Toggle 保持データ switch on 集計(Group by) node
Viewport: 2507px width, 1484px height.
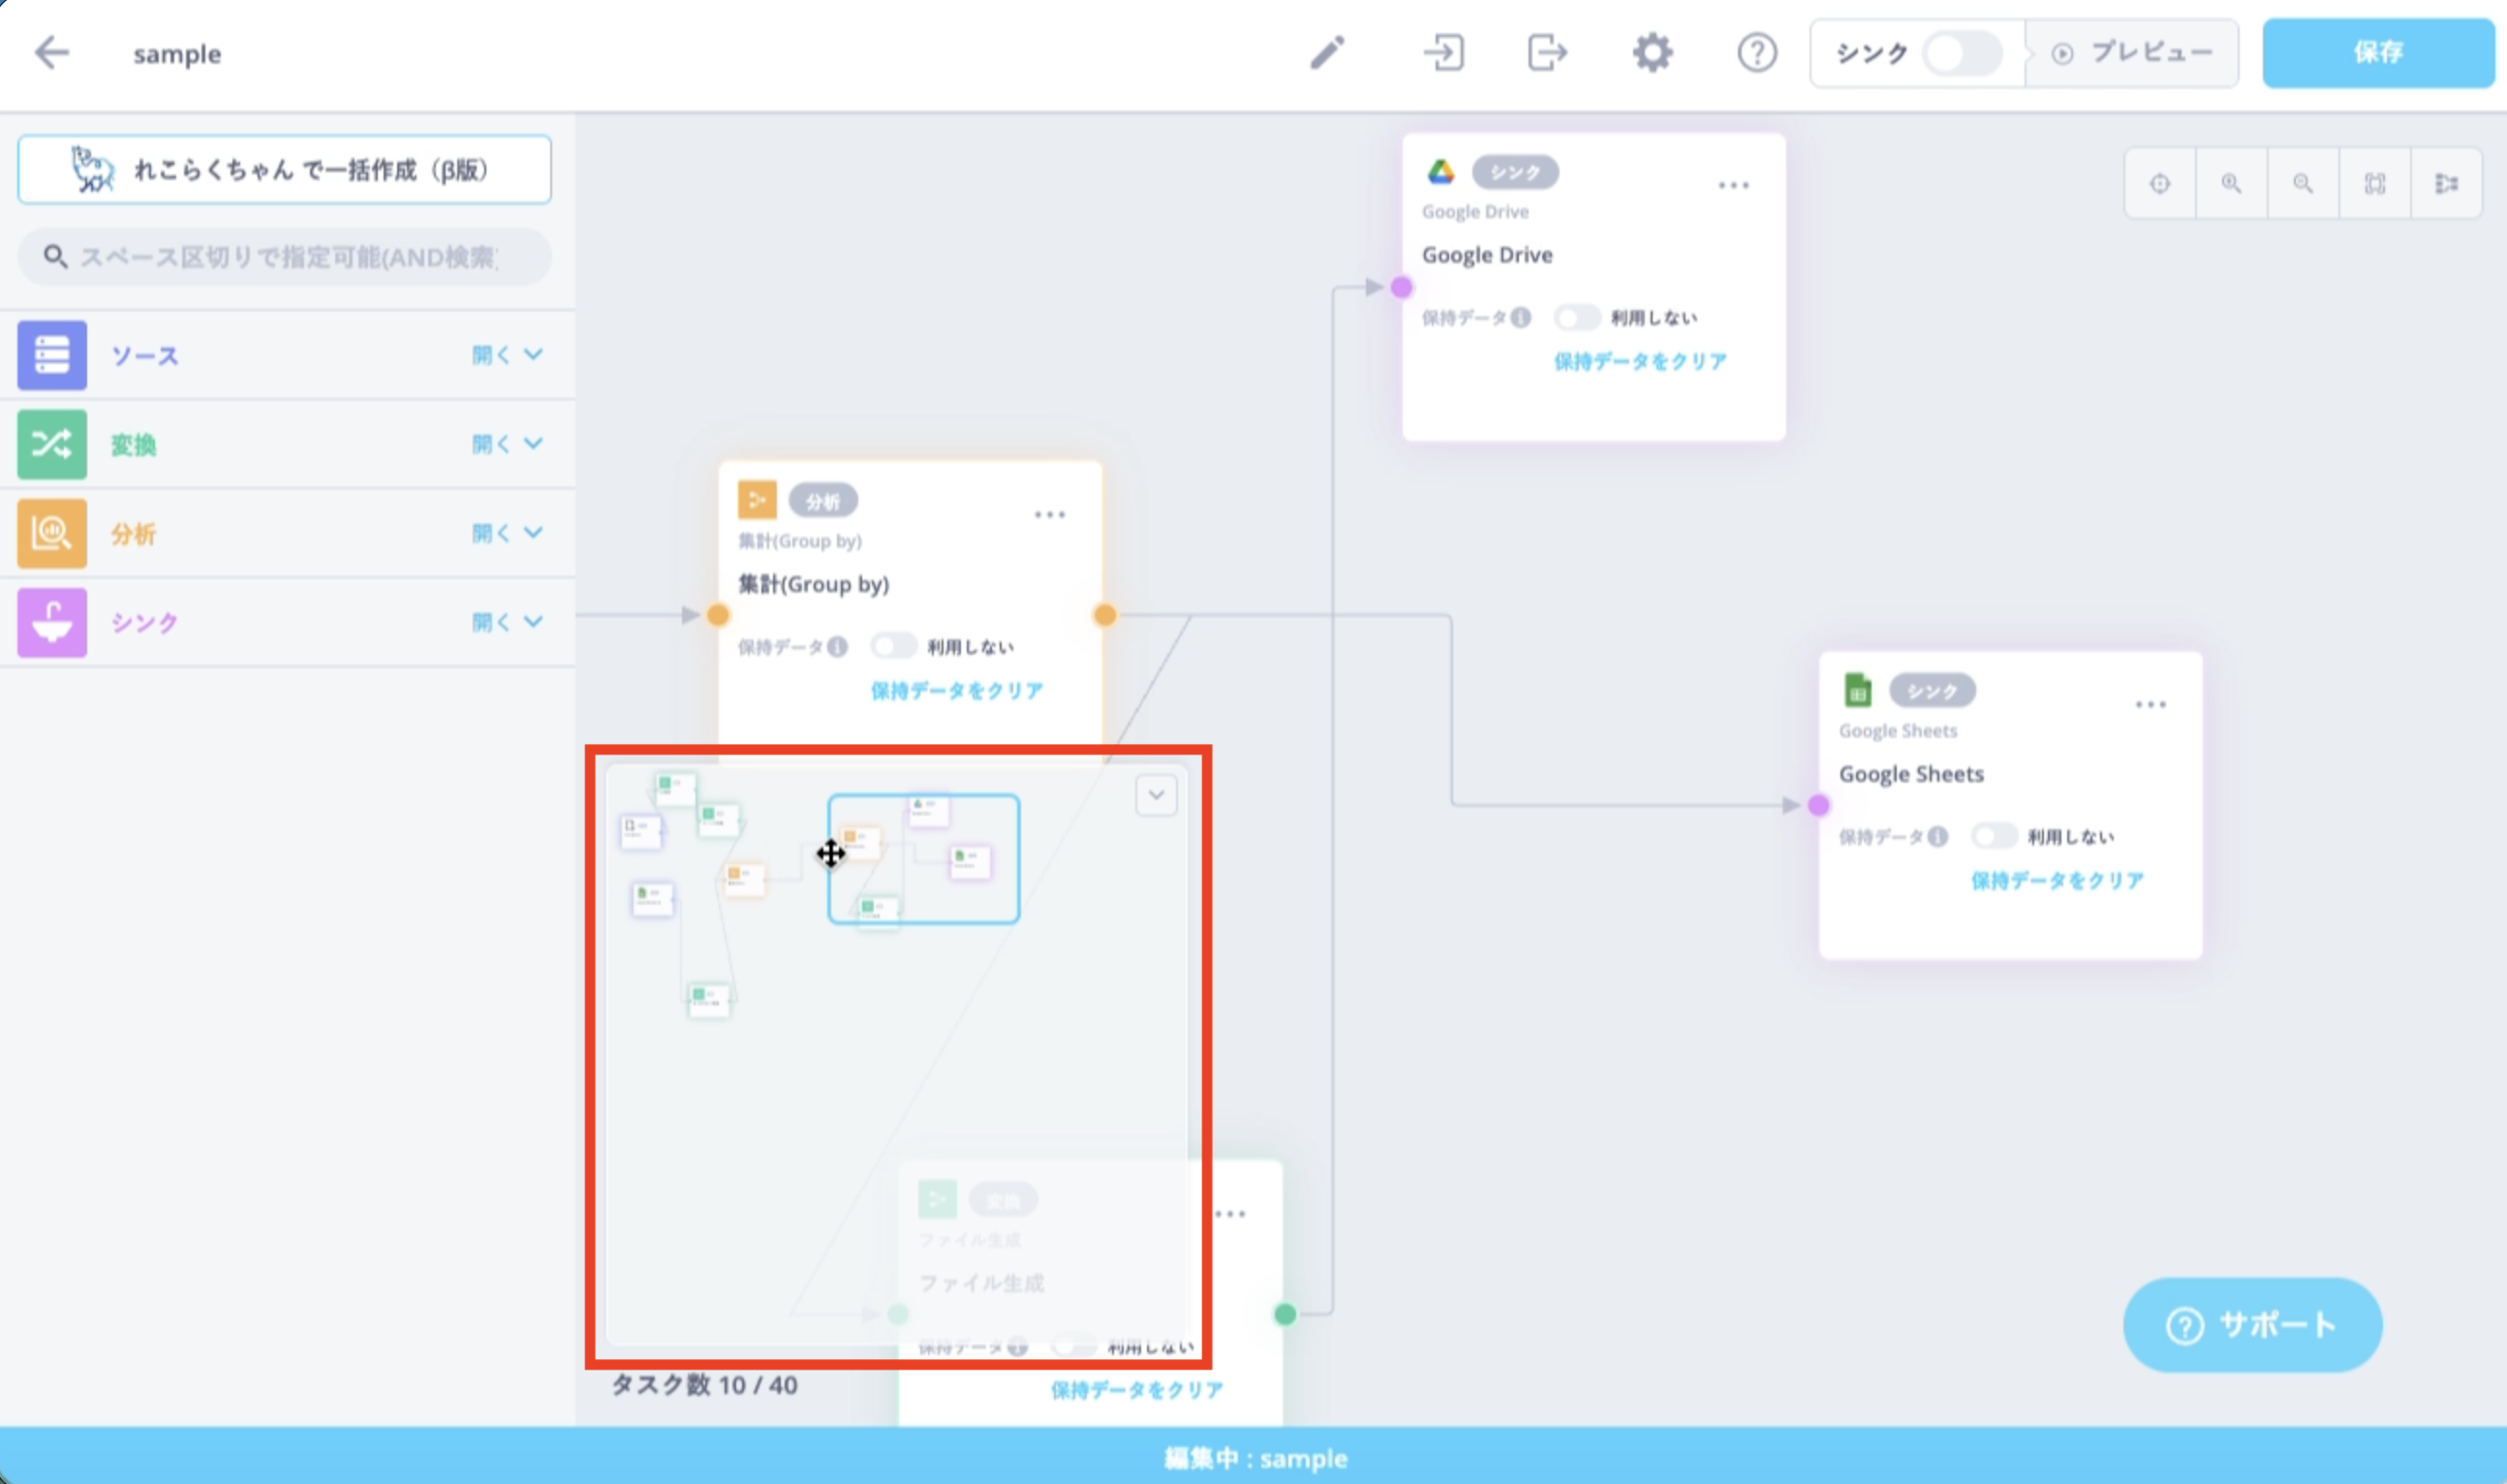click(893, 646)
